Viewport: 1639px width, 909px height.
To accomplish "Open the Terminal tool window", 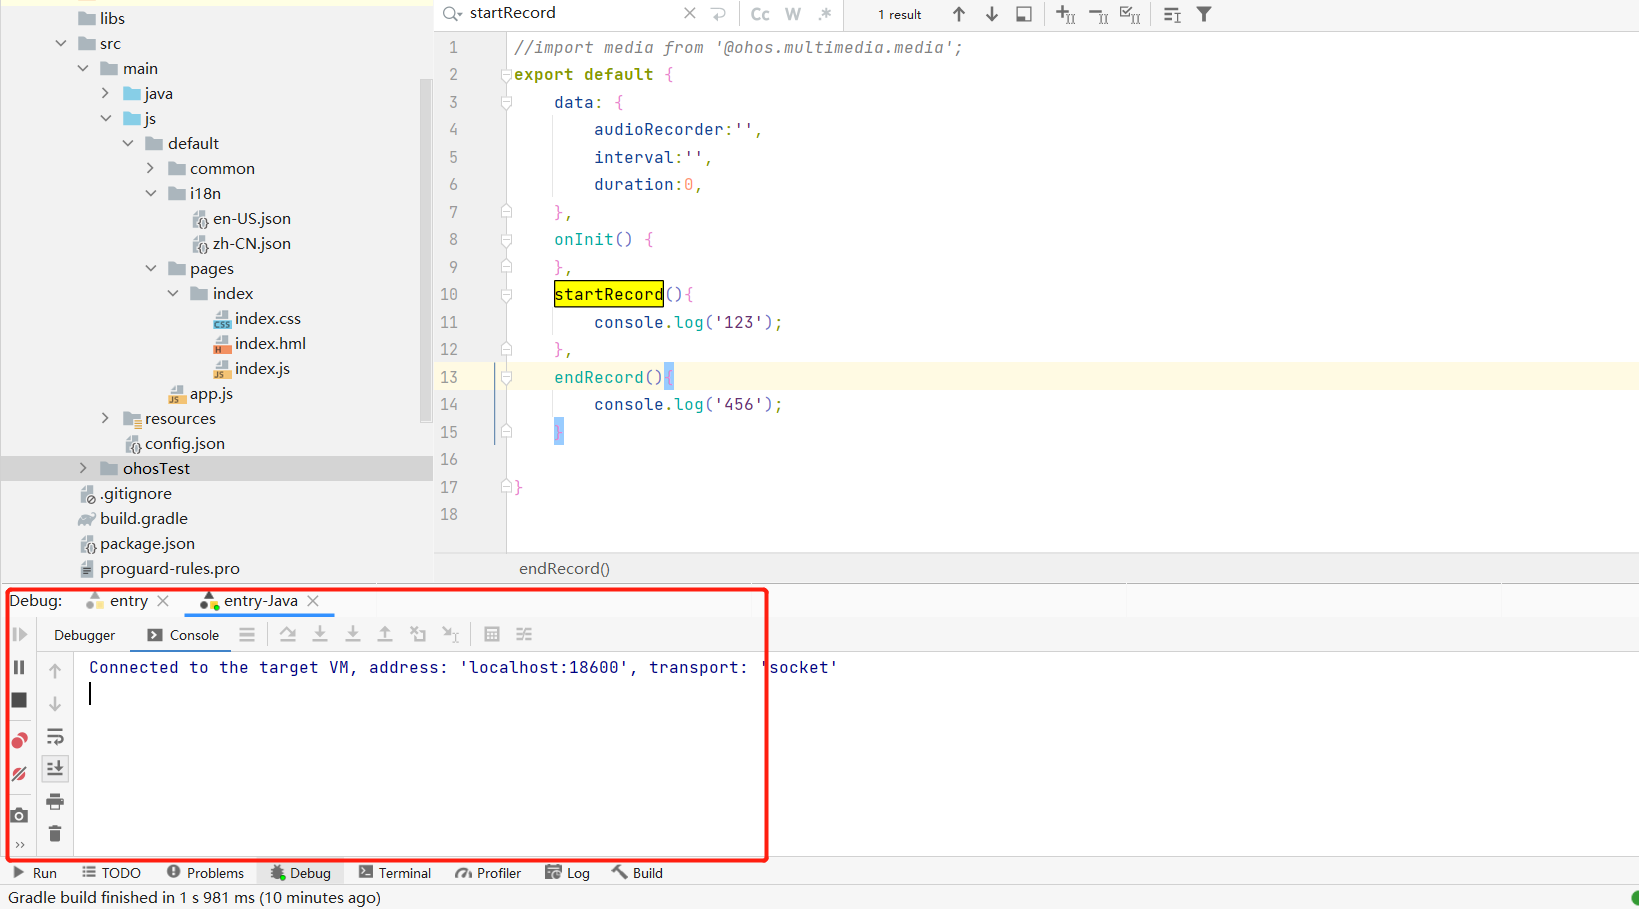I will 395,873.
